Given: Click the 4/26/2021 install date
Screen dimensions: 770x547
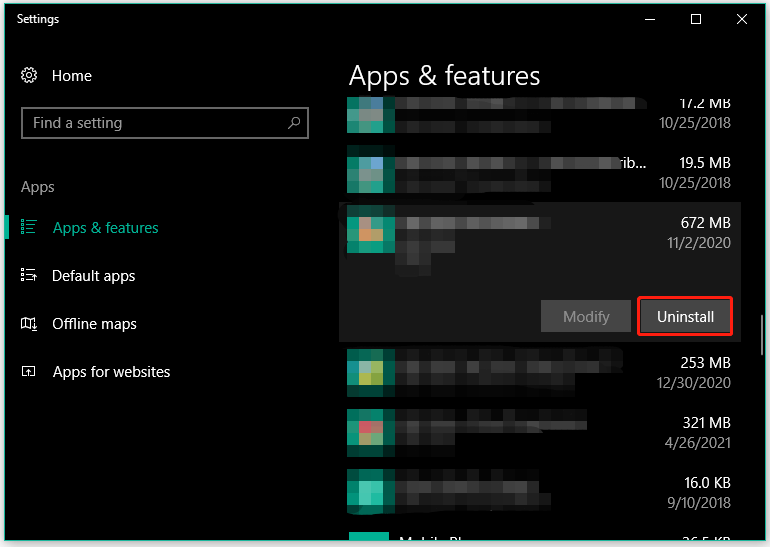Looking at the screenshot, I should click(697, 442).
